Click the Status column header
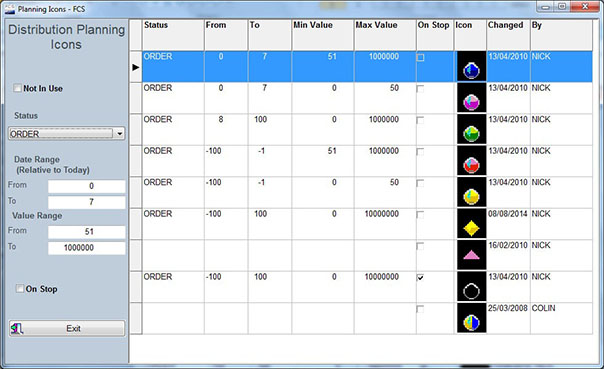This screenshot has height=369, width=604. click(x=173, y=35)
